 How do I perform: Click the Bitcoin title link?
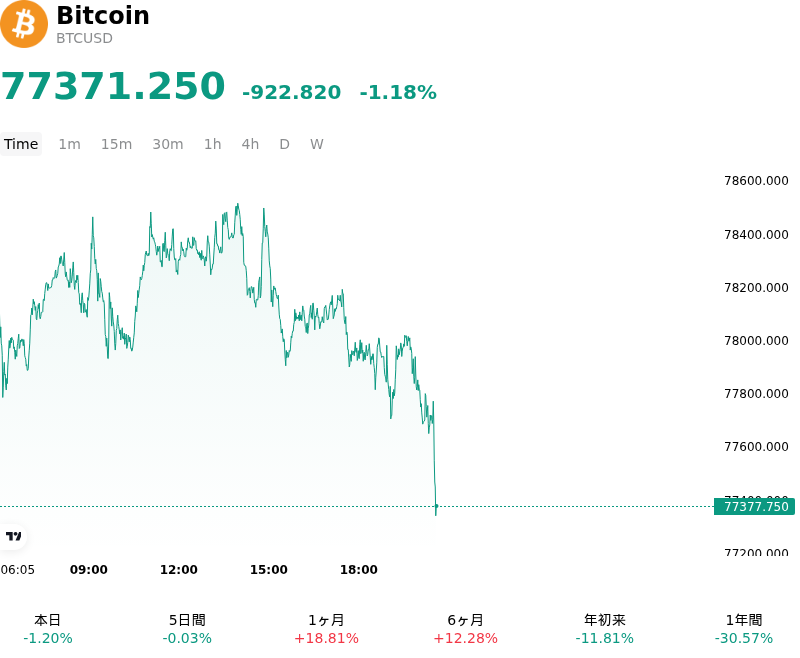pos(103,15)
